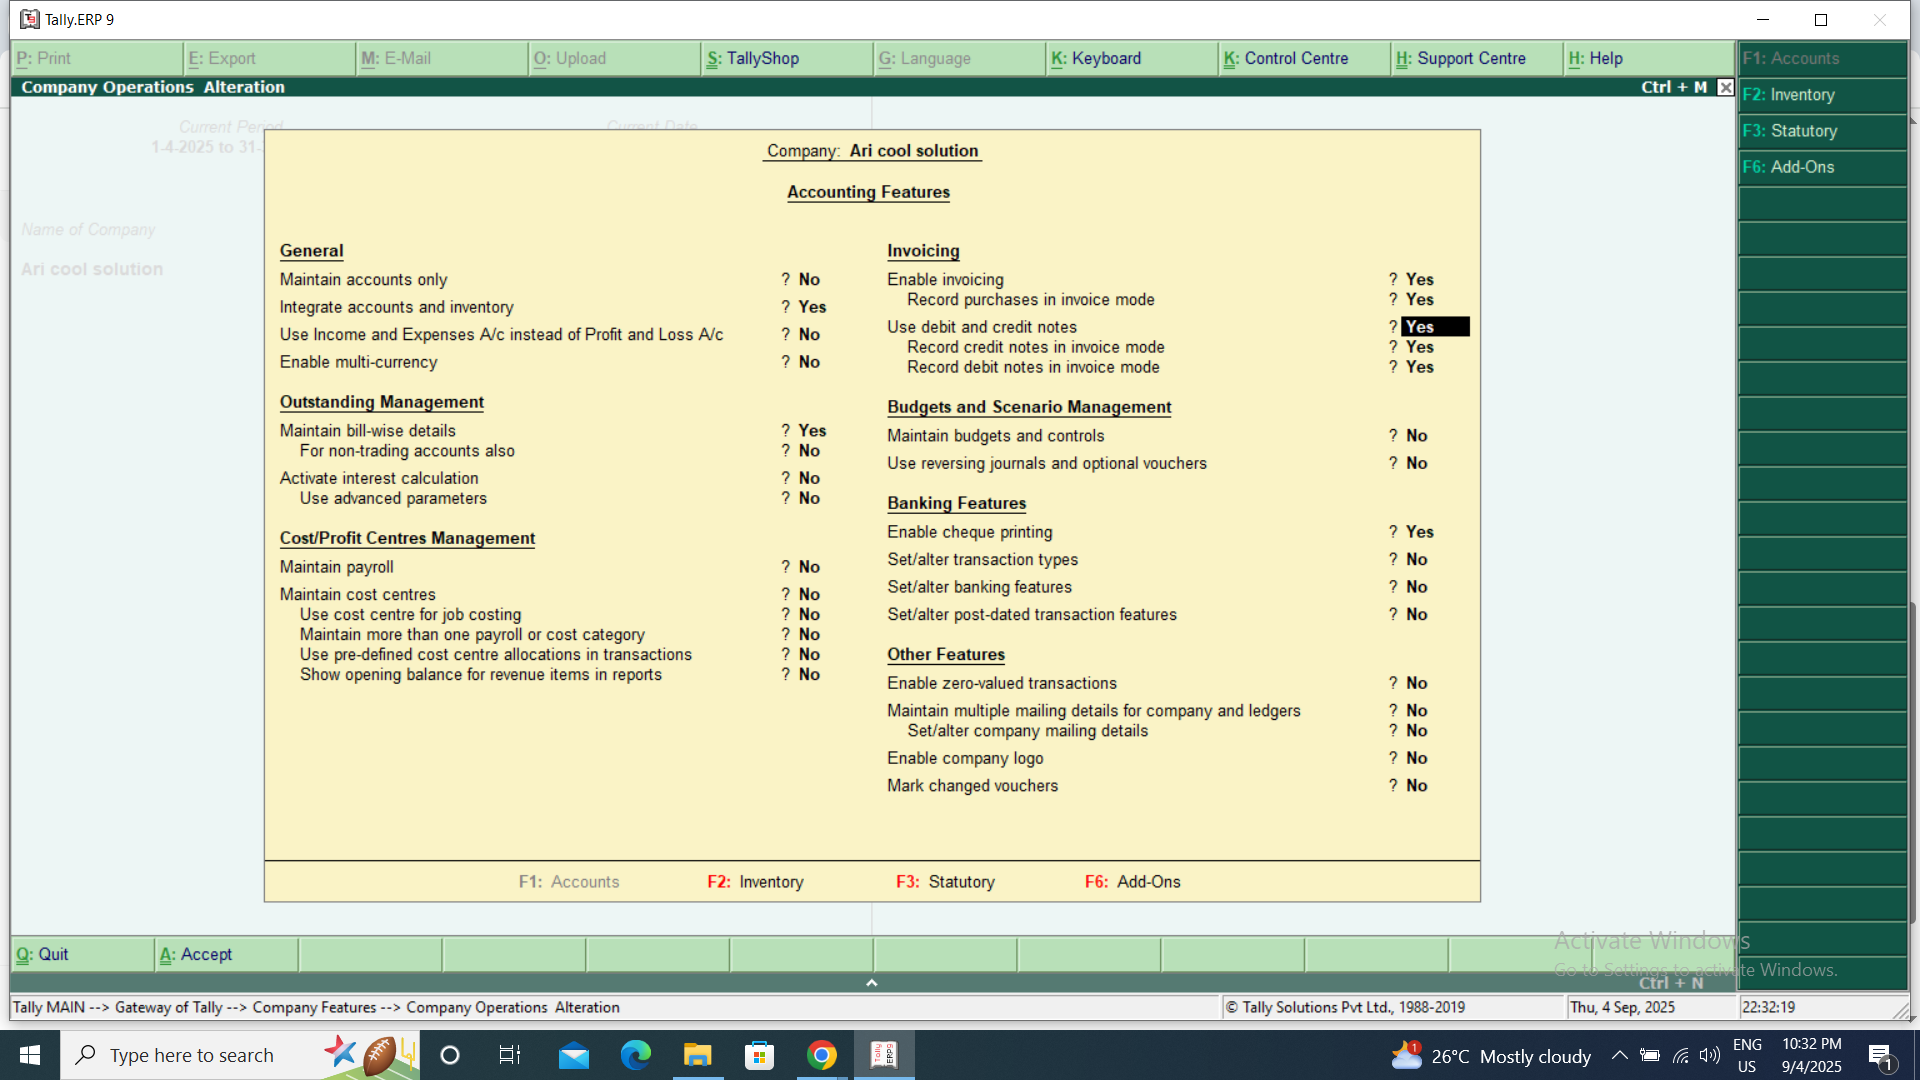Screen dimensions: 1920x1080
Task: Click the Accept button
Action: 196,954
